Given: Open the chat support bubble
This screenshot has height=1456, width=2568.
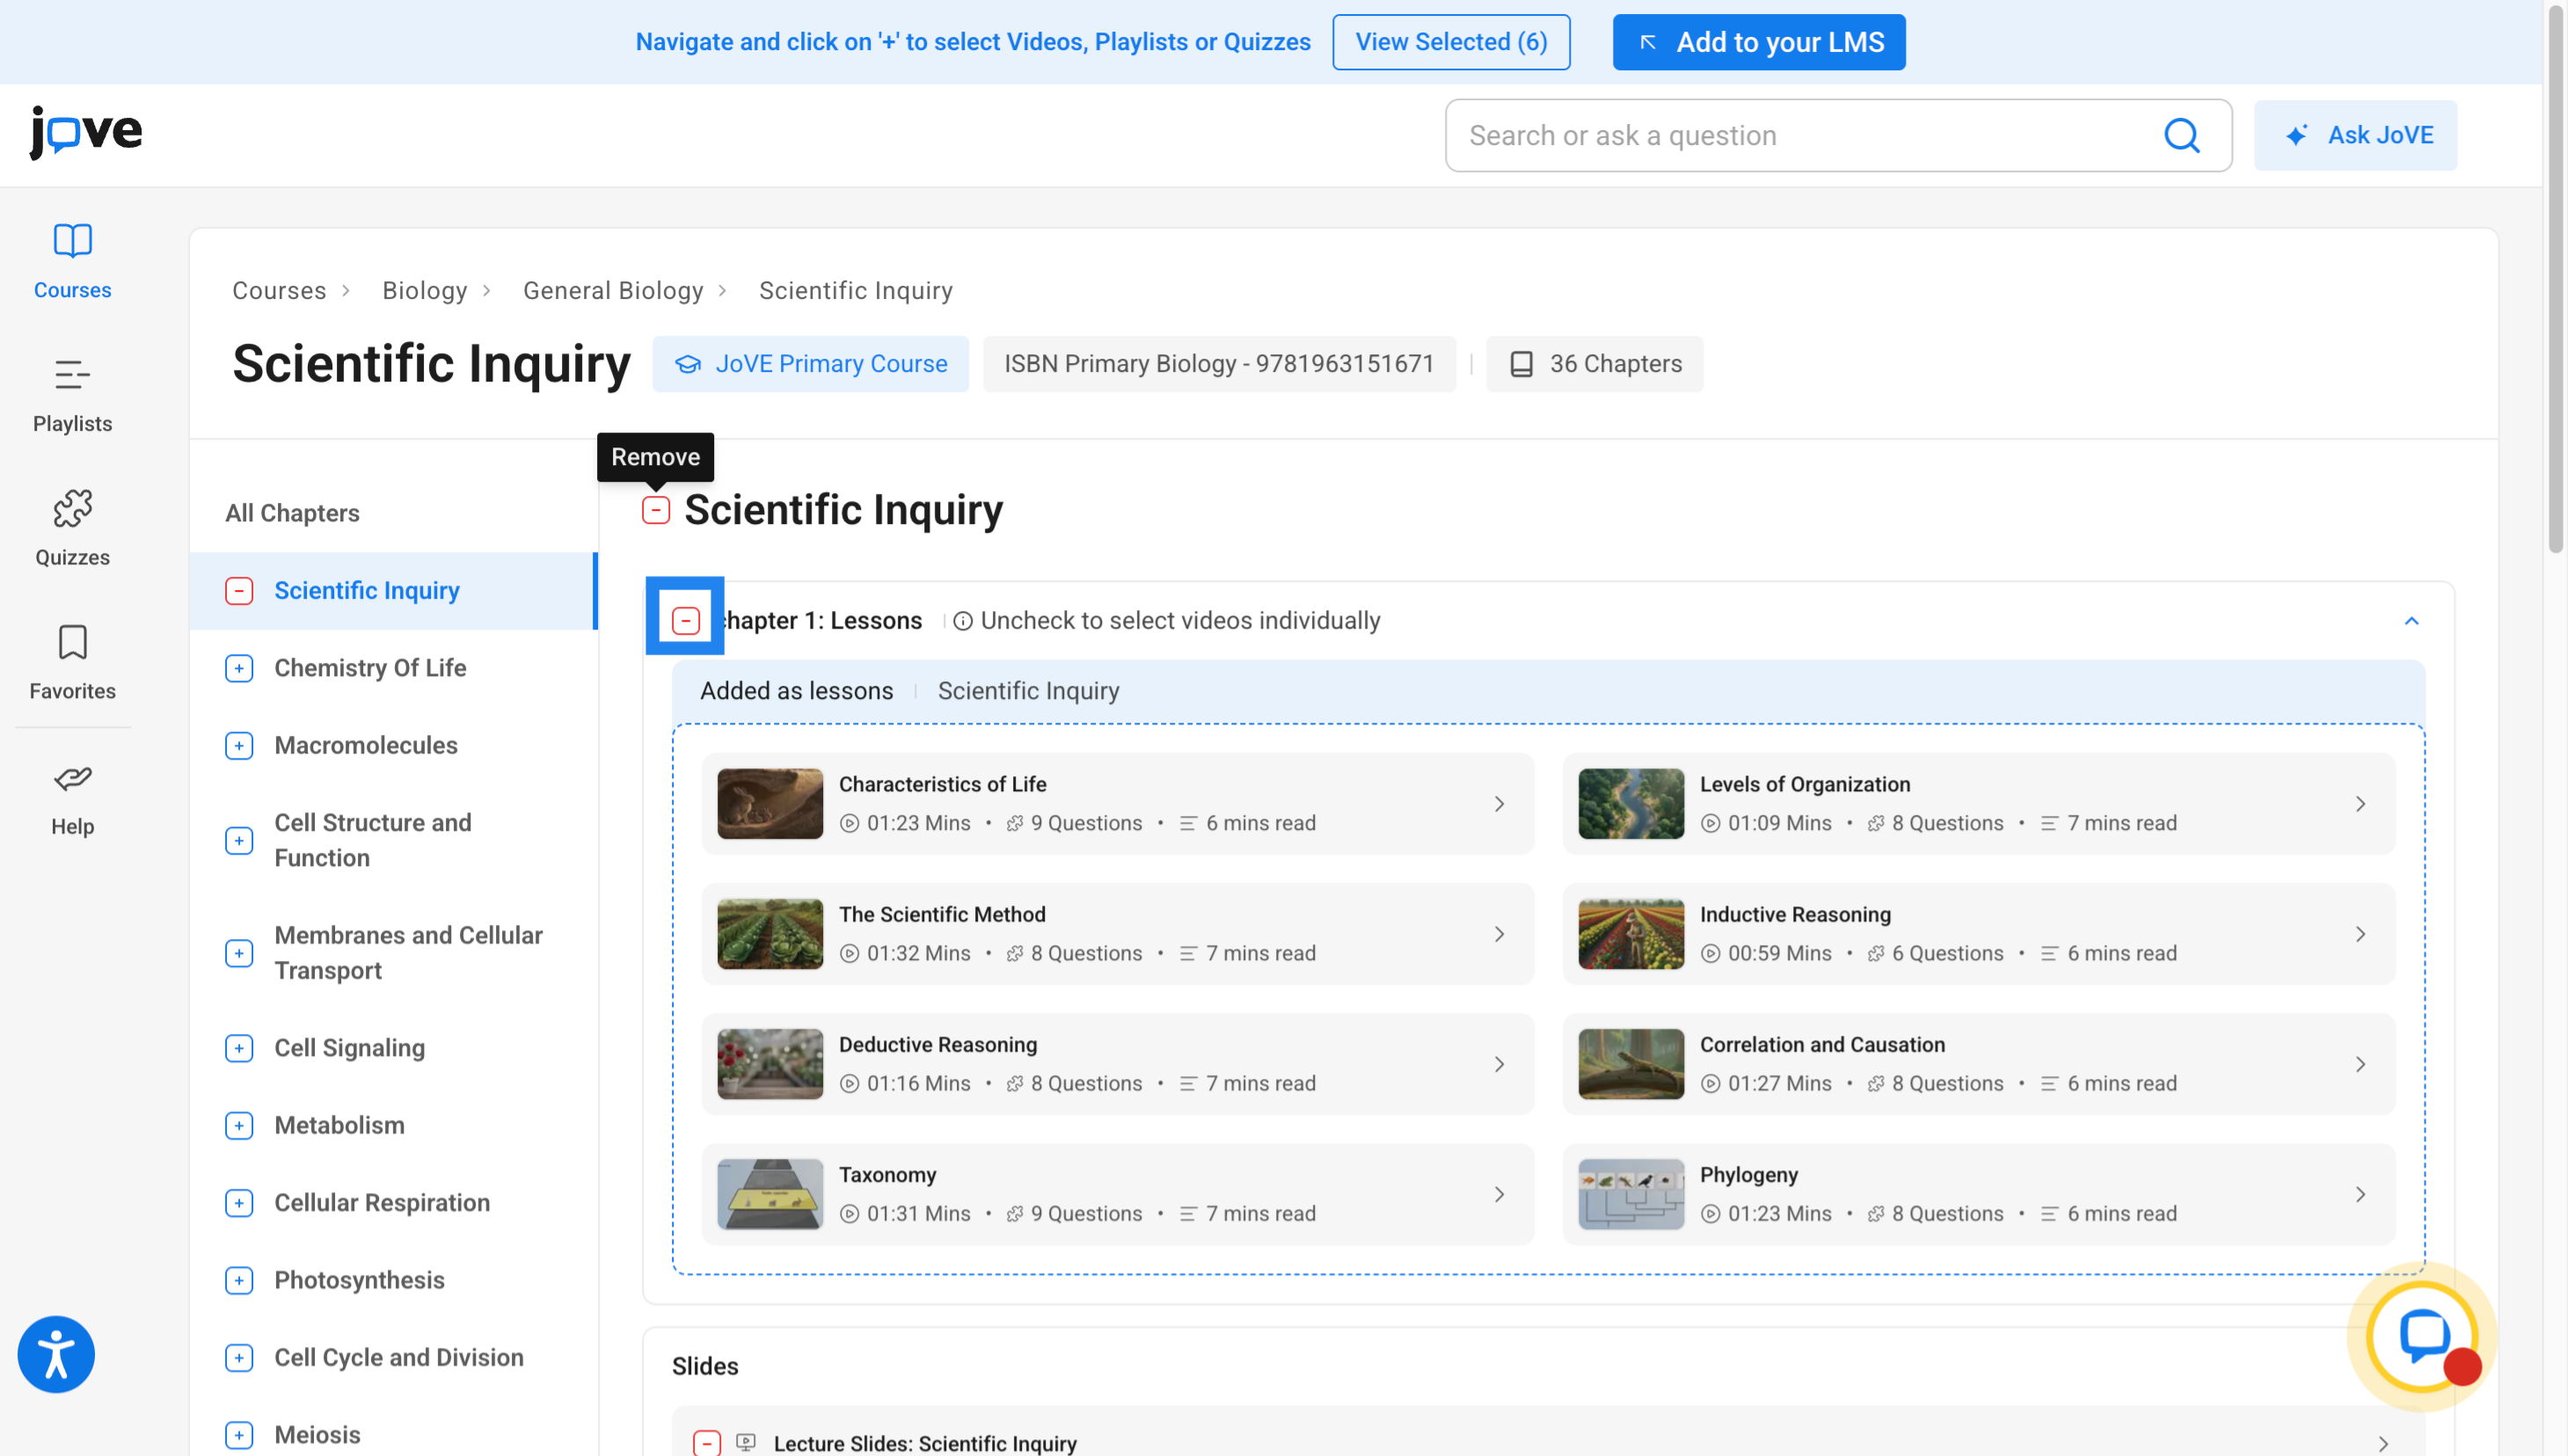Looking at the screenshot, I should pyautogui.click(x=2423, y=1337).
